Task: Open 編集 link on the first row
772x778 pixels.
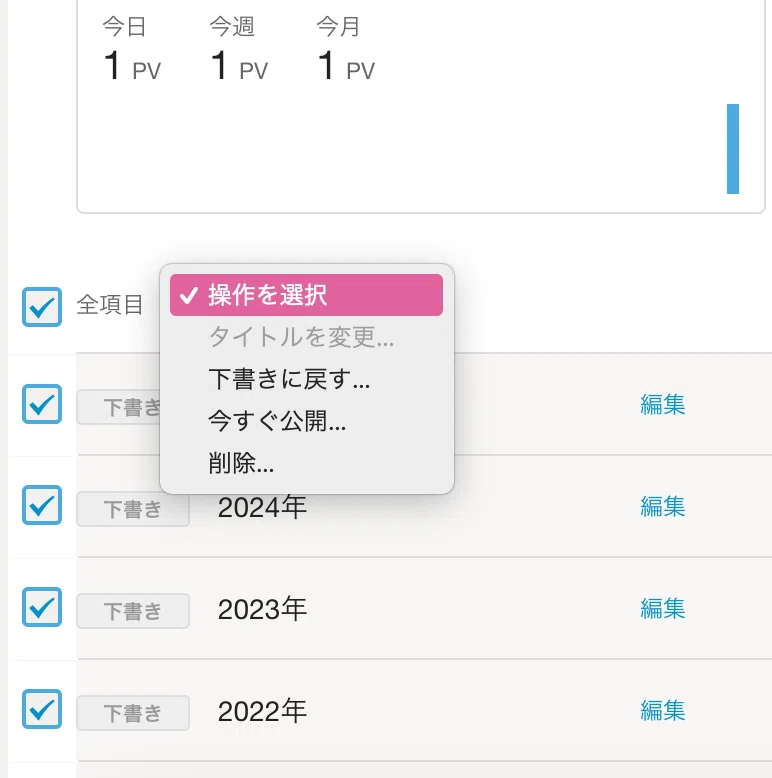Action: click(662, 405)
